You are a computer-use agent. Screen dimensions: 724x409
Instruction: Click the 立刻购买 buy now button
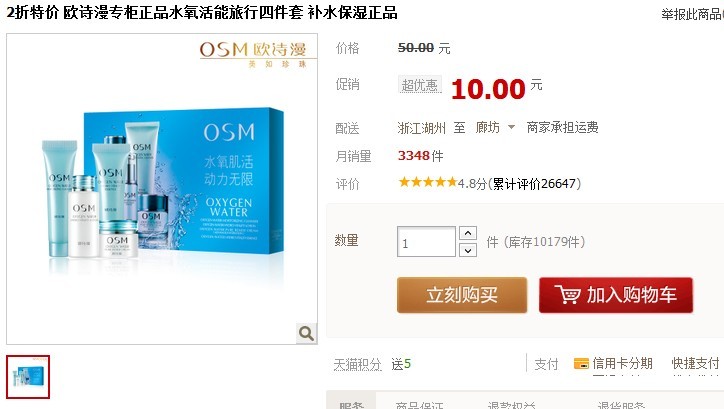coord(462,295)
